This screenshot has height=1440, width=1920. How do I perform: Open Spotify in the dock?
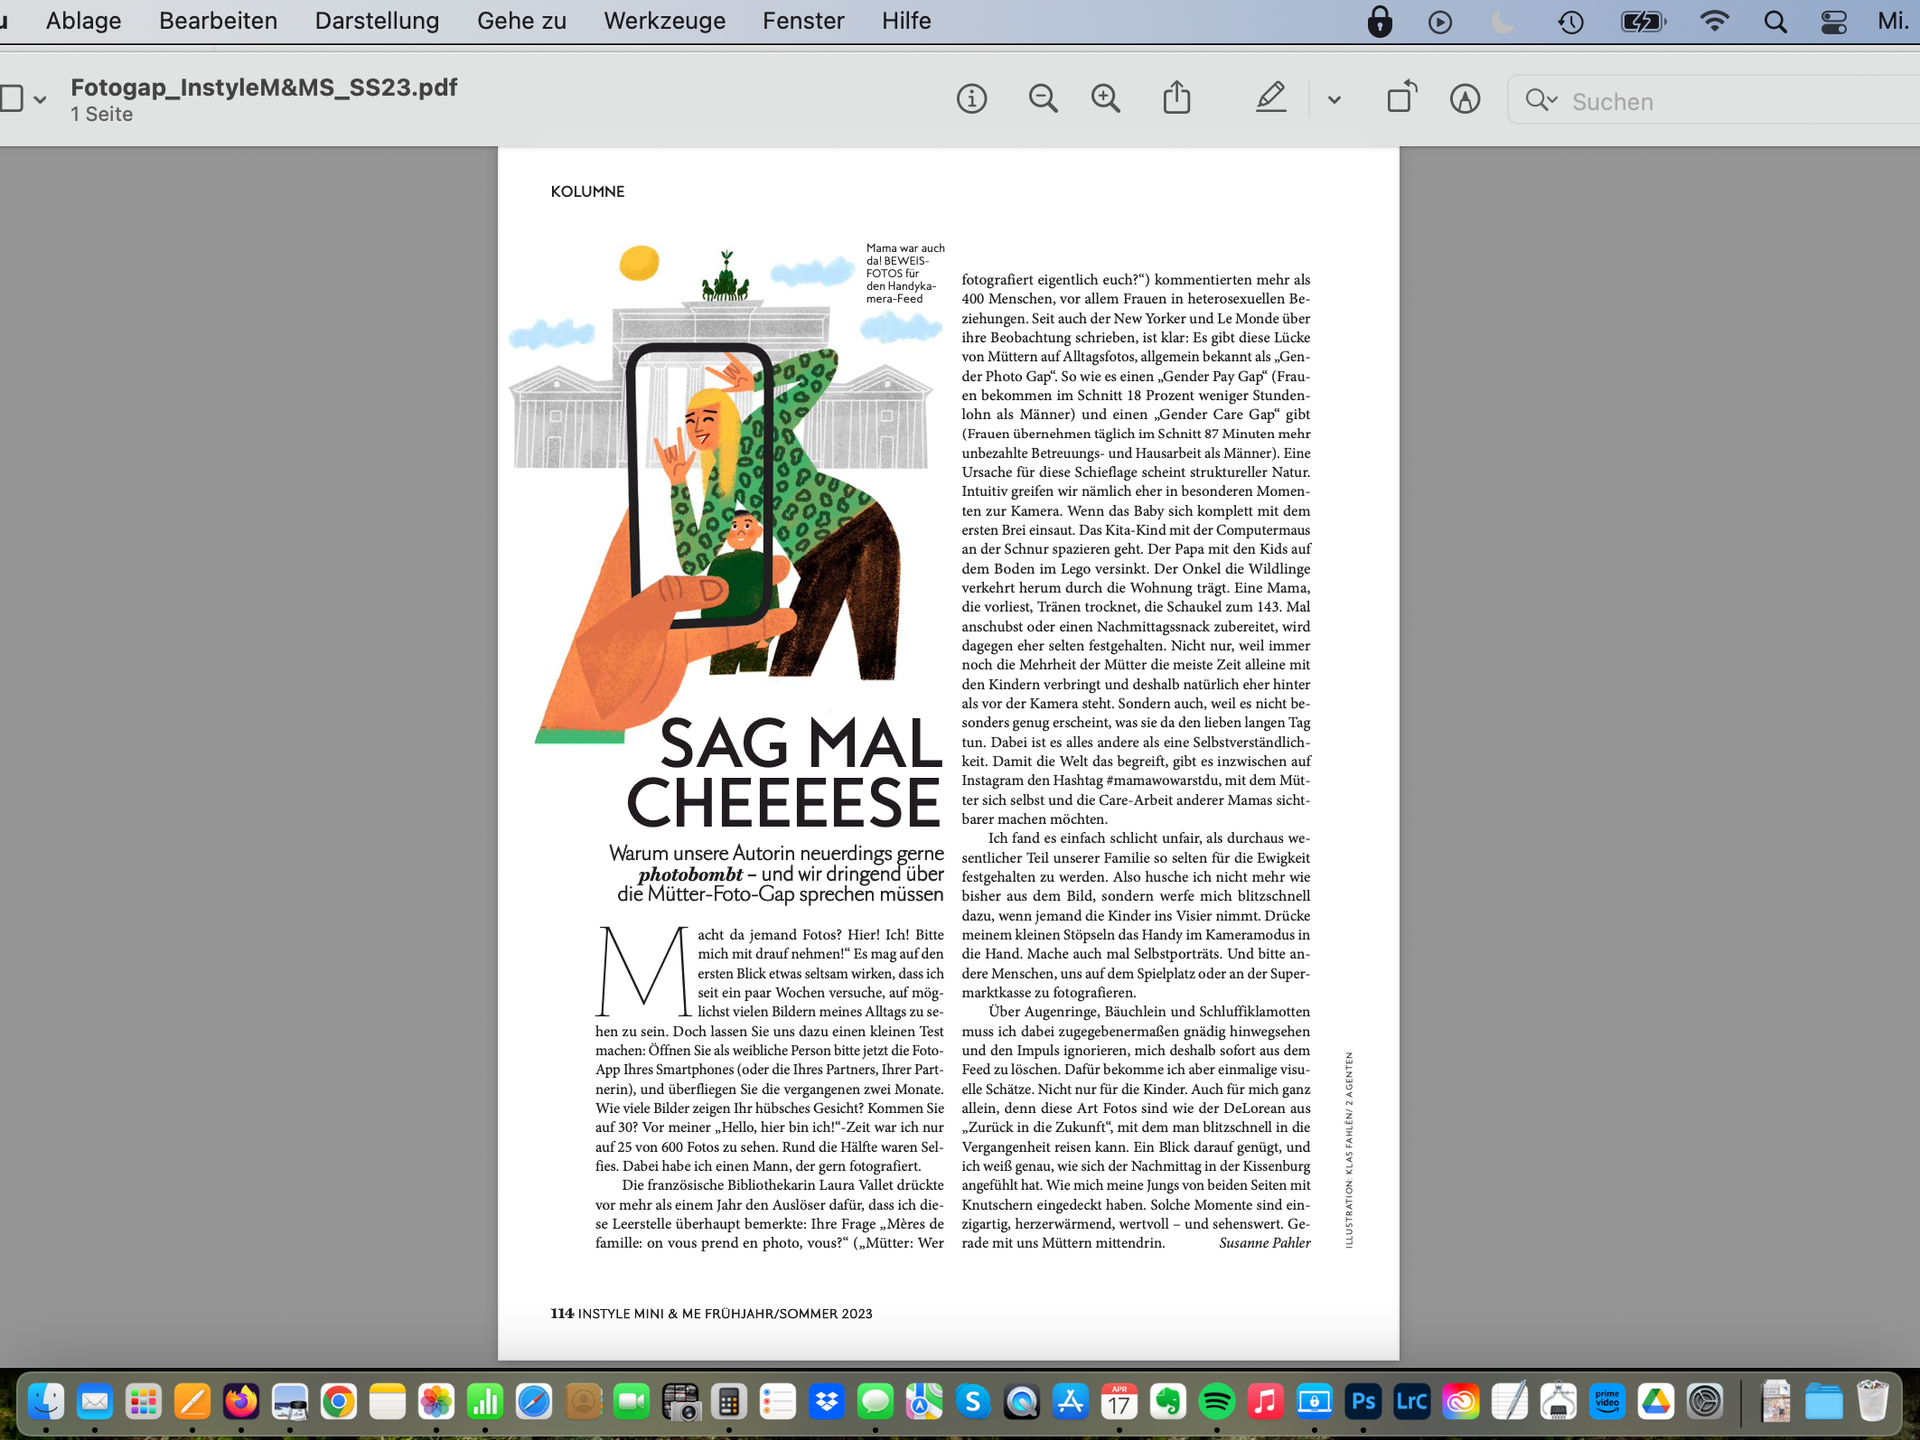(x=1216, y=1401)
